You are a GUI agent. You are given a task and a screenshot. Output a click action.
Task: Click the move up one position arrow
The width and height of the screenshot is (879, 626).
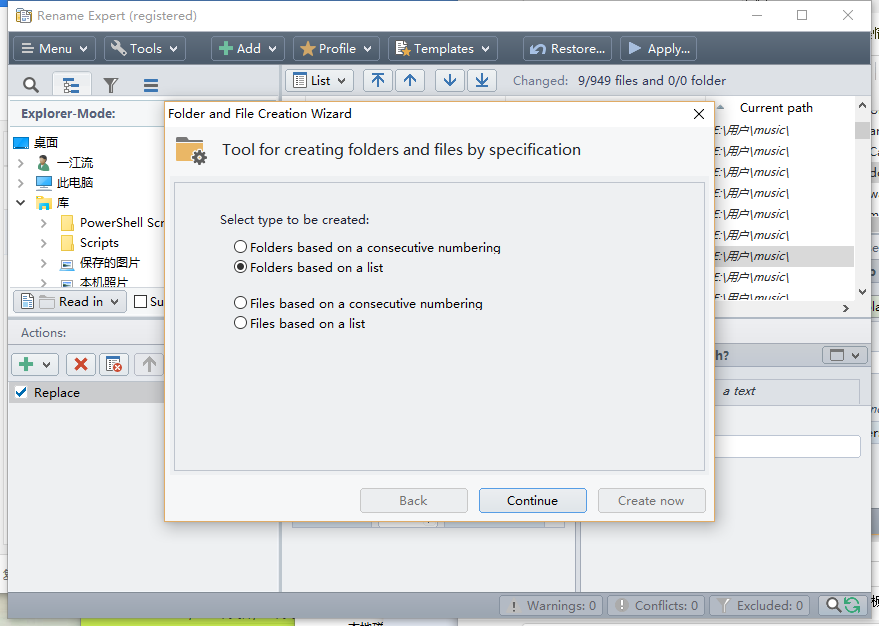pyautogui.click(x=410, y=80)
